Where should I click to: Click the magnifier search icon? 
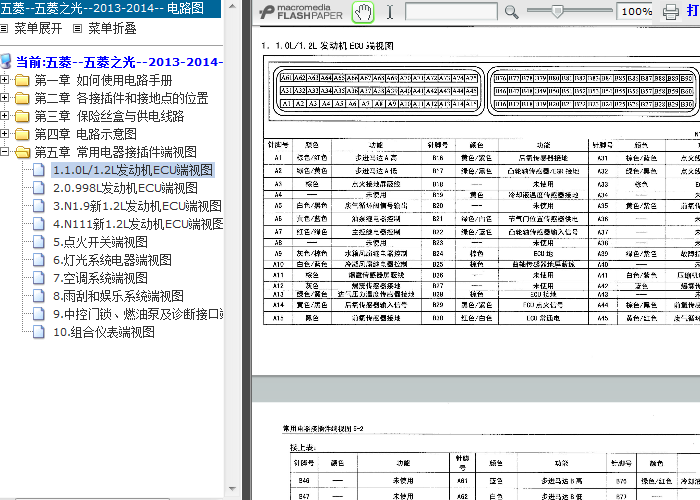(512, 12)
